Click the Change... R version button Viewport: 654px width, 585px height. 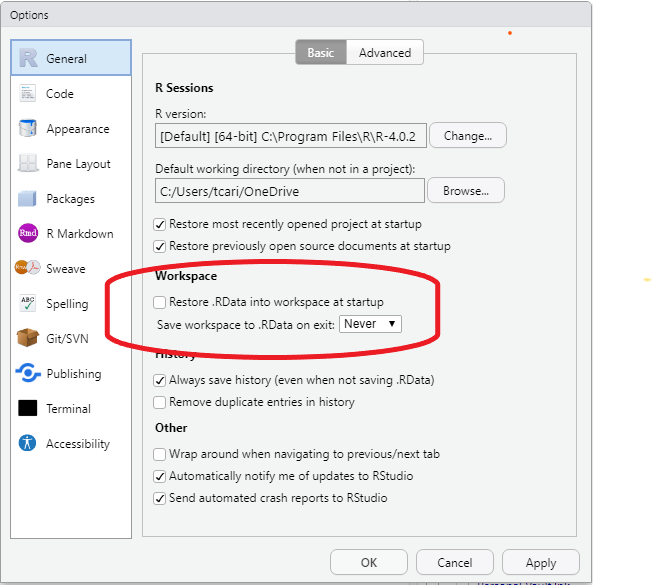pyautogui.click(x=469, y=136)
